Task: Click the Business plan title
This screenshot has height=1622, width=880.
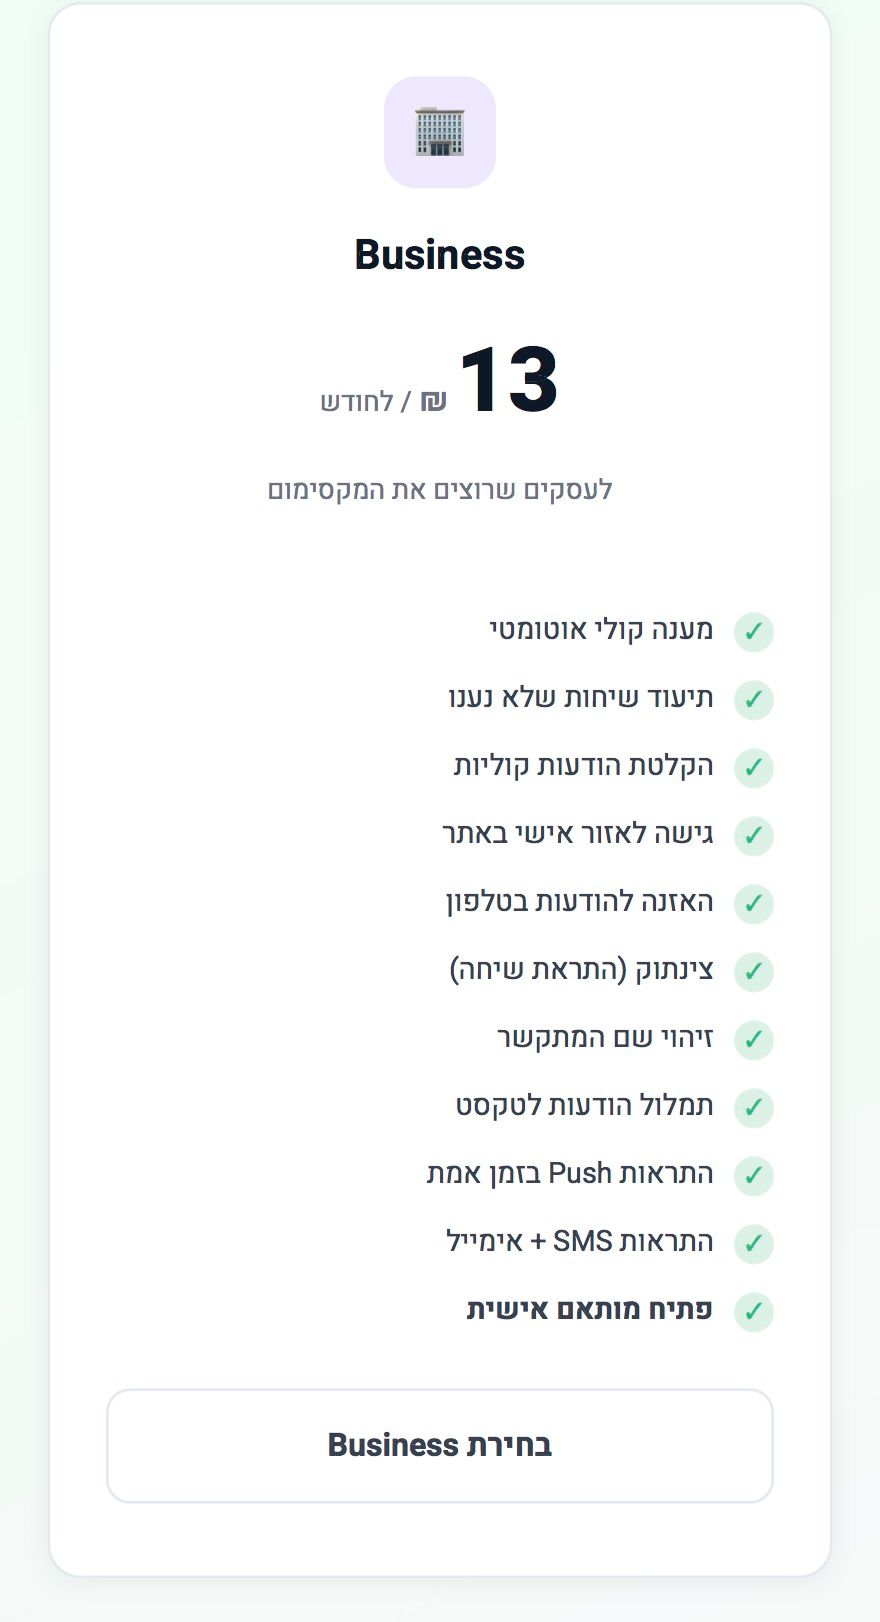Action: [440, 255]
